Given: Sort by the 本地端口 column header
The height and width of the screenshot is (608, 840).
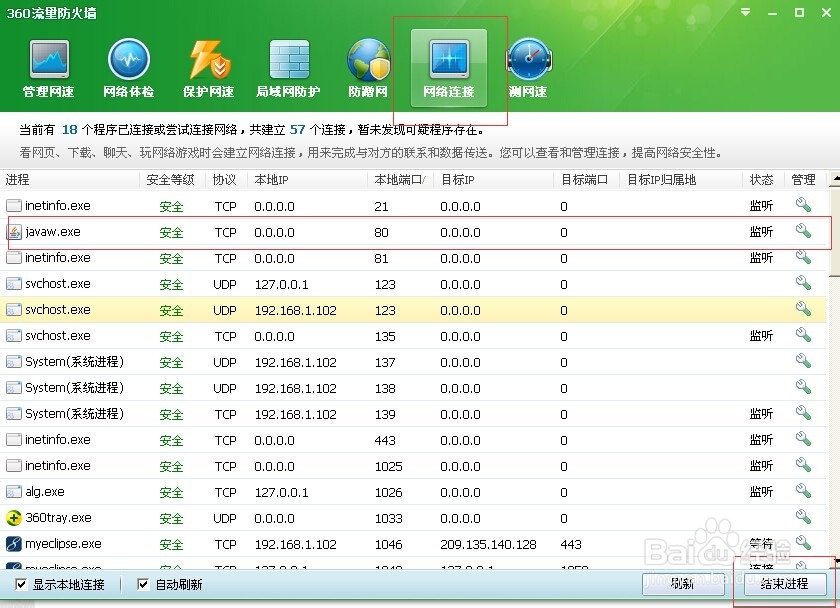Looking at the screenshot, I should (401, 180).
